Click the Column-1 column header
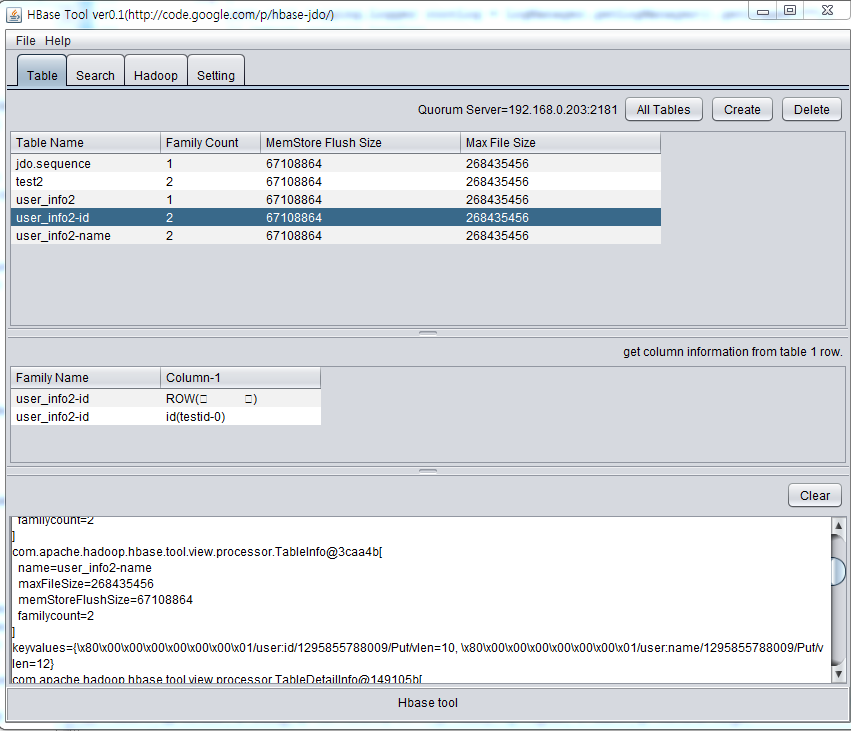The image size is (851, 731). [240, 378]
